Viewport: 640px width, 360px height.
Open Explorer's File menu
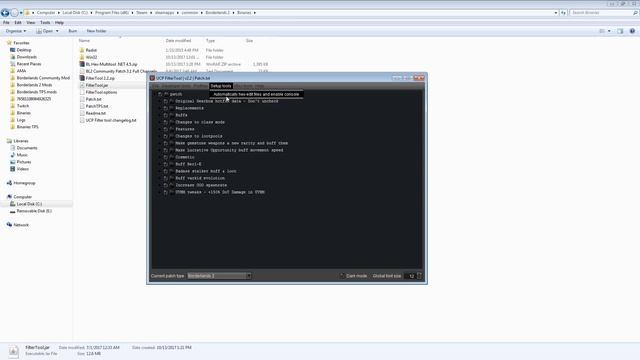pyautogui.click(x=6, y=23)
